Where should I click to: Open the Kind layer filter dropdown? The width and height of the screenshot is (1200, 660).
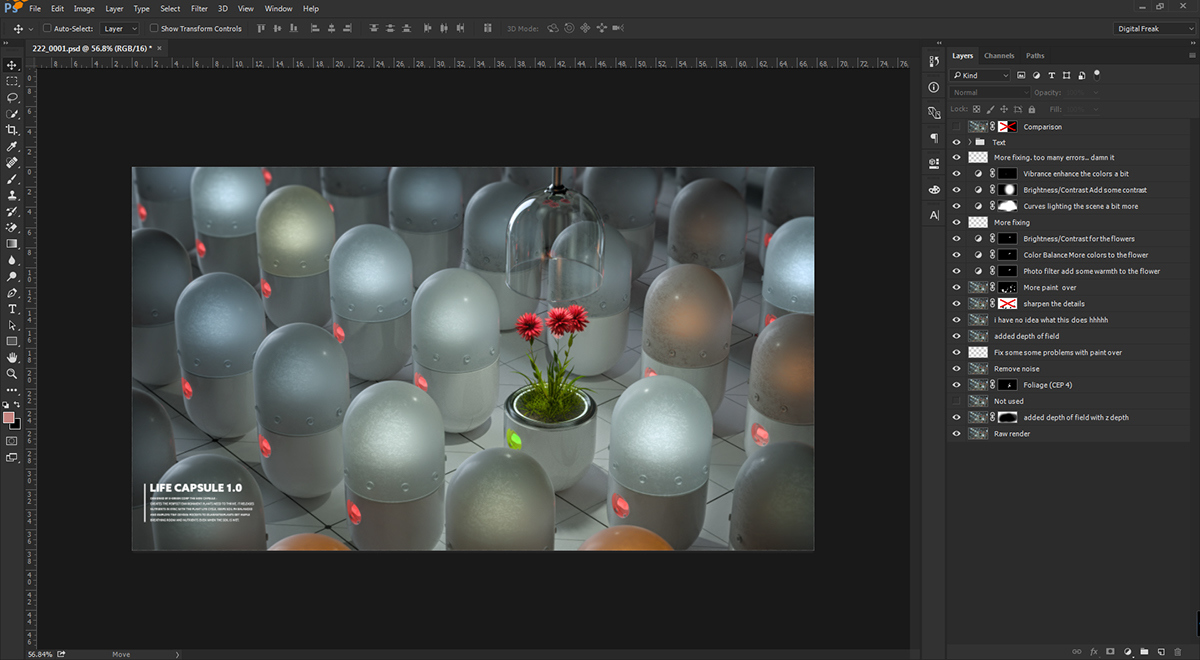[x=980, y=74]
